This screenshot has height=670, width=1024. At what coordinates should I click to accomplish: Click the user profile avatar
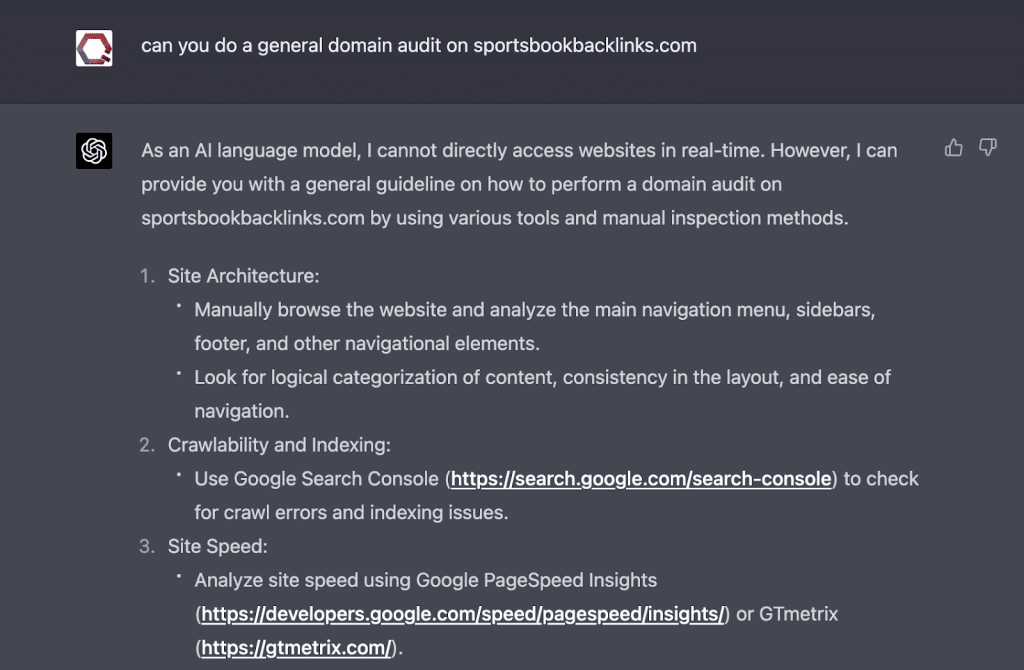coord(94,47)
